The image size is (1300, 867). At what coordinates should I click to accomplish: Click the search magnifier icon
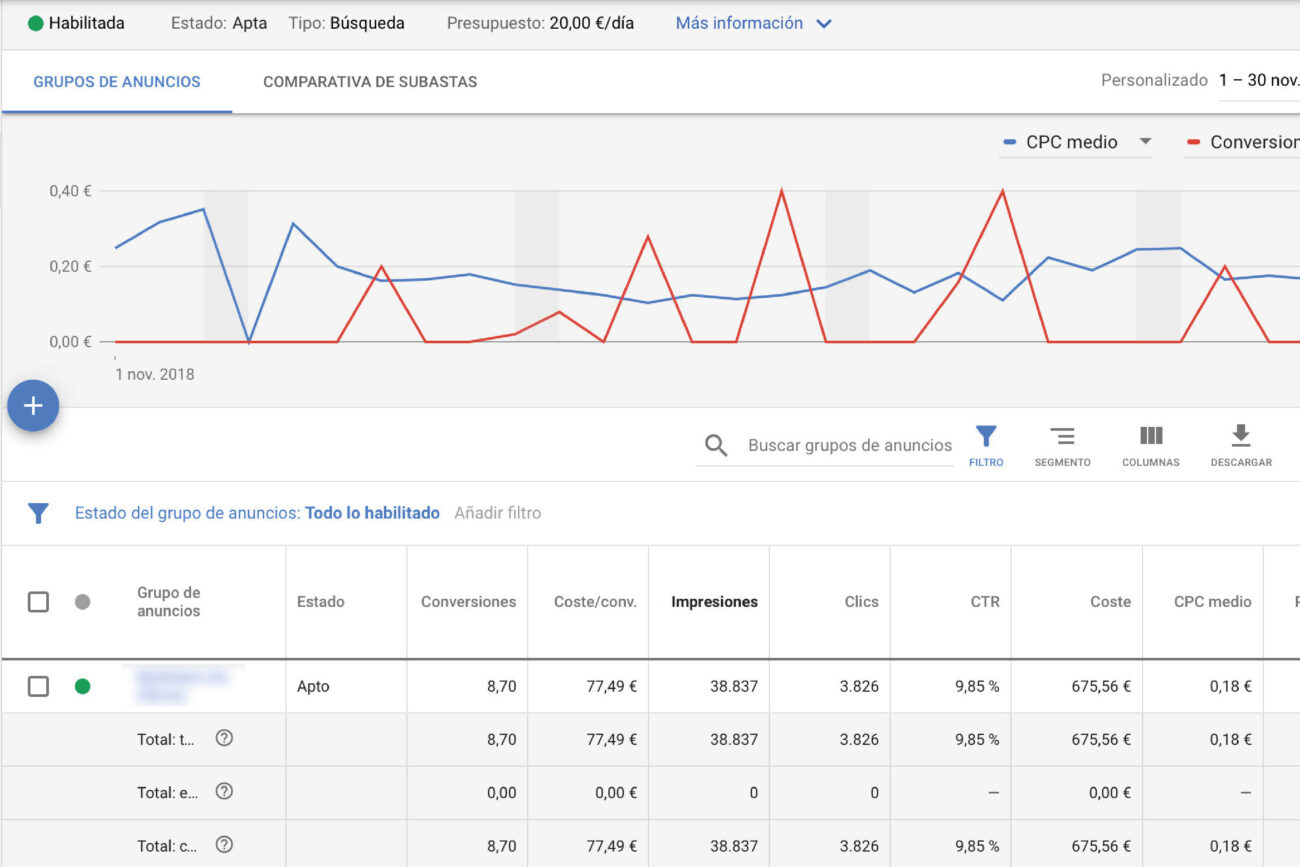coord(716,445)
